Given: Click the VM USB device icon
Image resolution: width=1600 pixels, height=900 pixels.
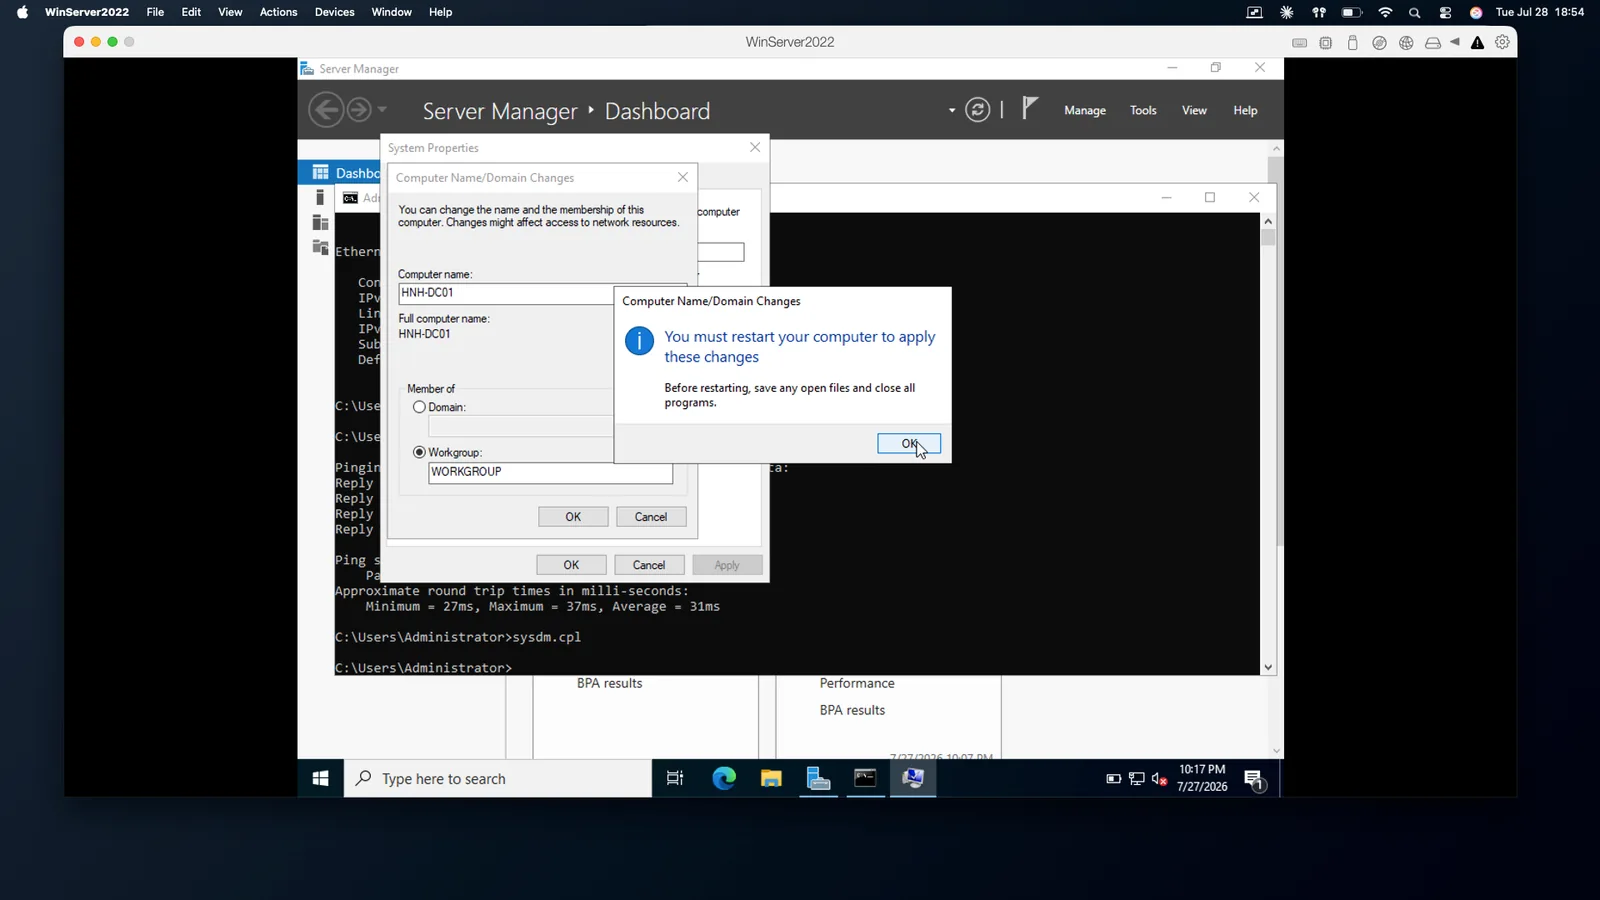Looking at the screenshot, I should coord(1352,43).
